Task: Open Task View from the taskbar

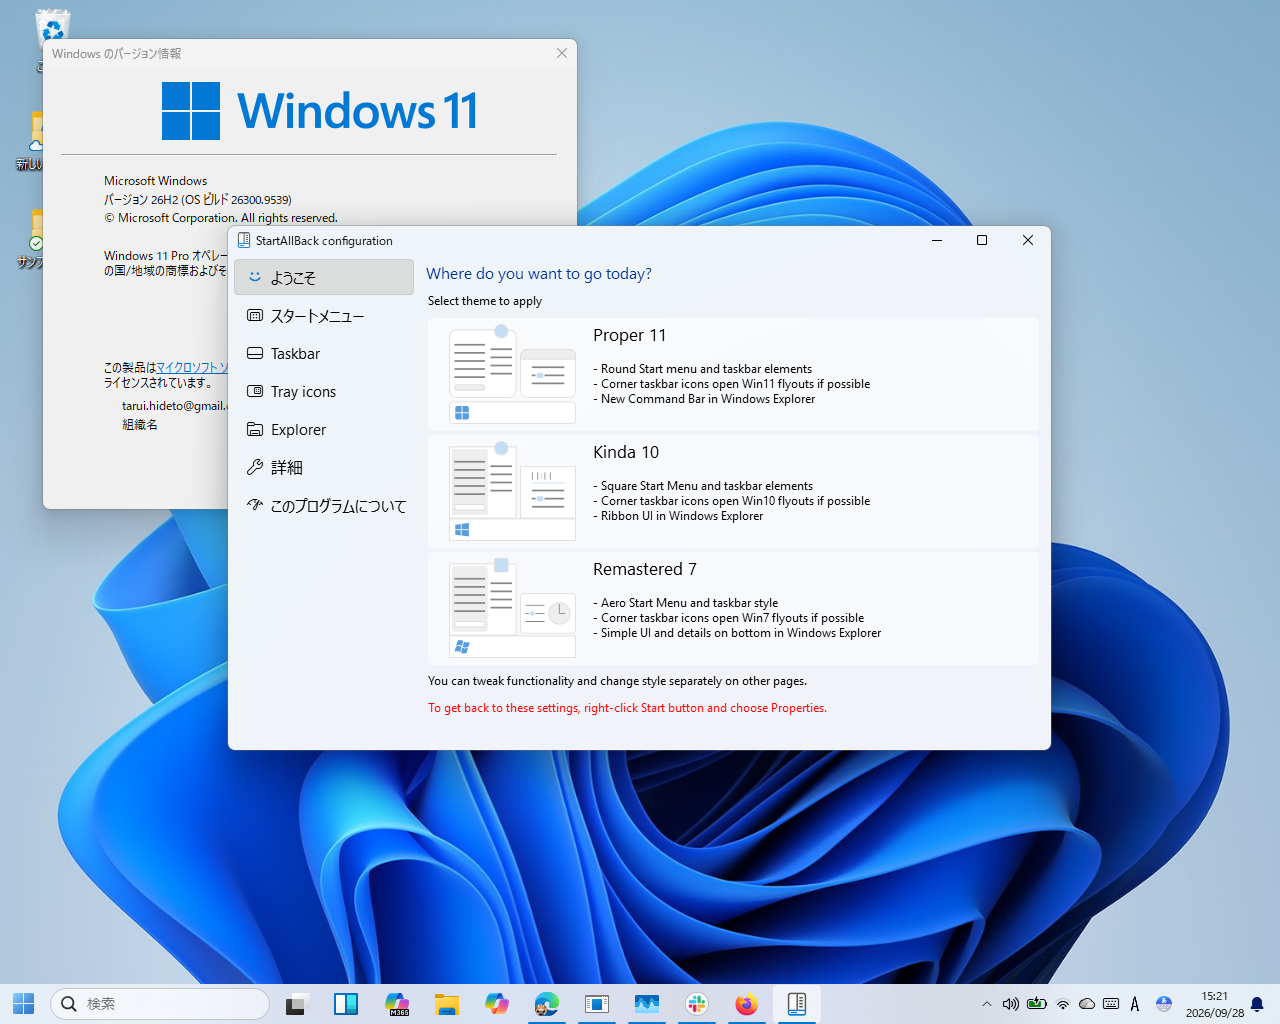Action: [x=296, y=1004]
